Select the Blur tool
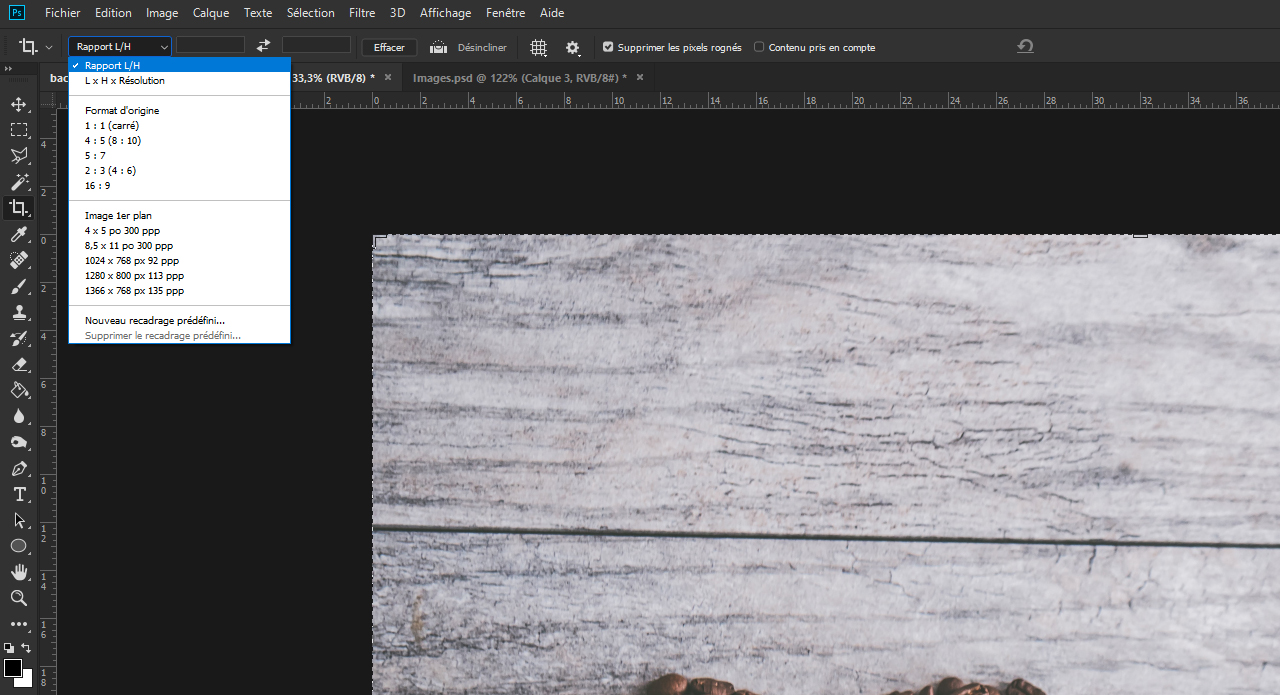This screenshot has height=695, width=1280. tap(18, 416)
